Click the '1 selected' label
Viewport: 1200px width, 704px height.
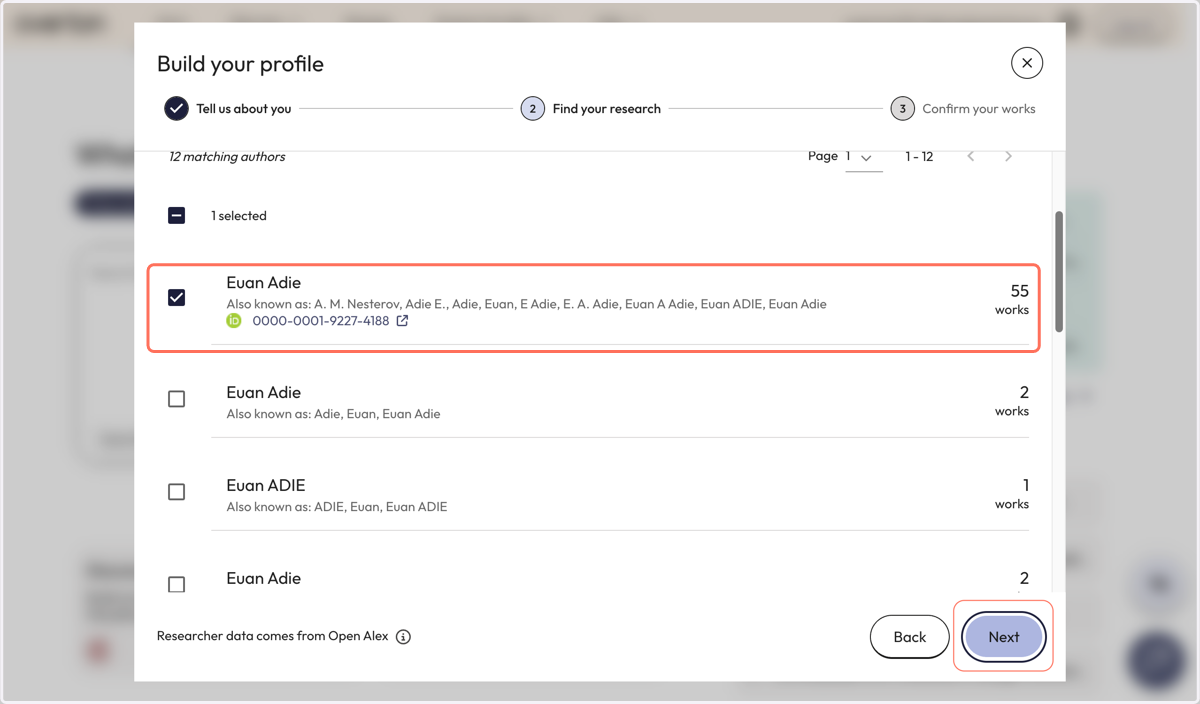tap(239, 216)
